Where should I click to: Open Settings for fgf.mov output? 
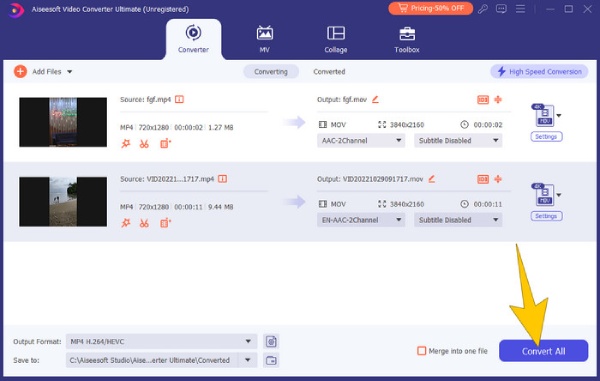[x=546, y=137]
